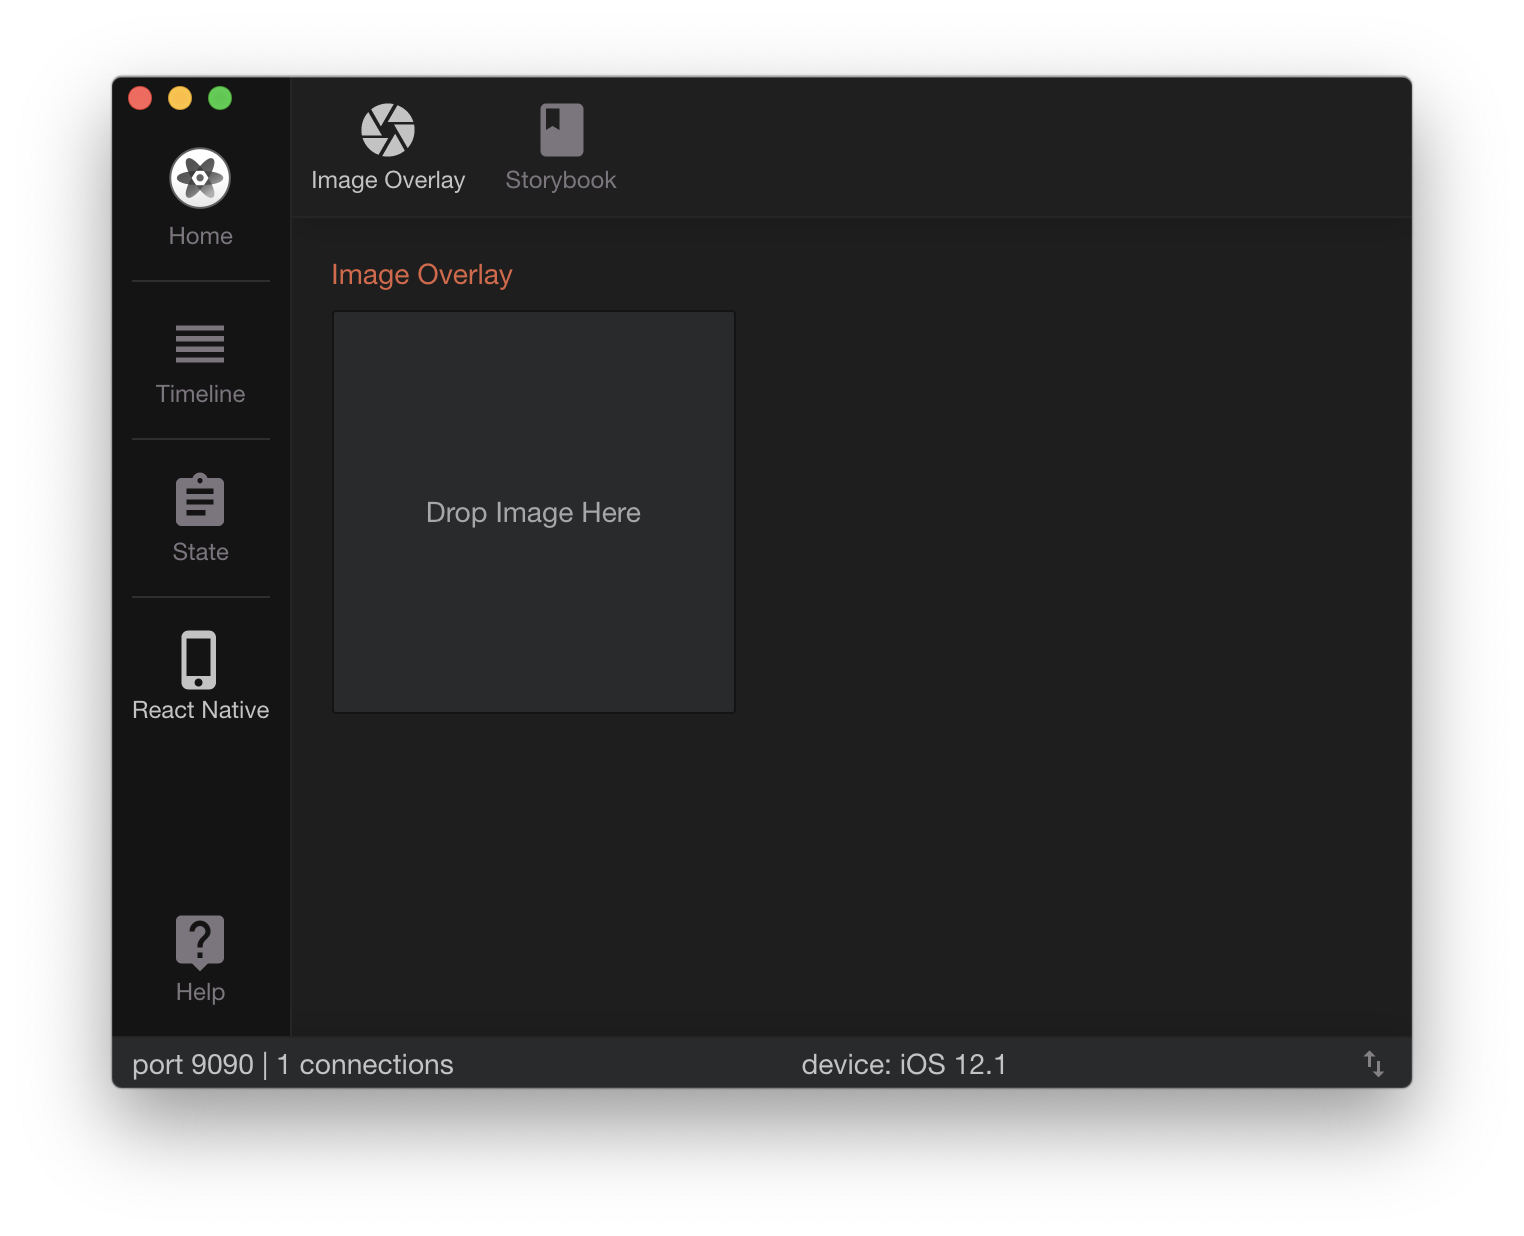Switch to the Storybook tab label
This screenshot has width=1524, height=1236.
tap(561, 180)
